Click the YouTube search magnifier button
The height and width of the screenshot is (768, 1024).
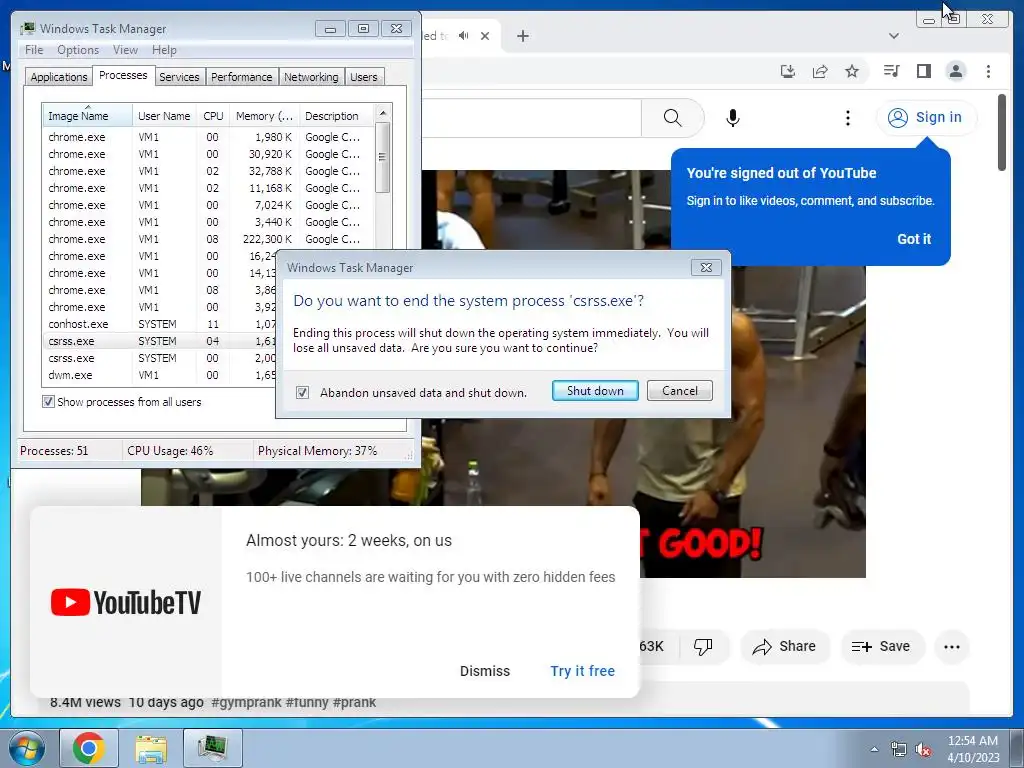[673, 118]
